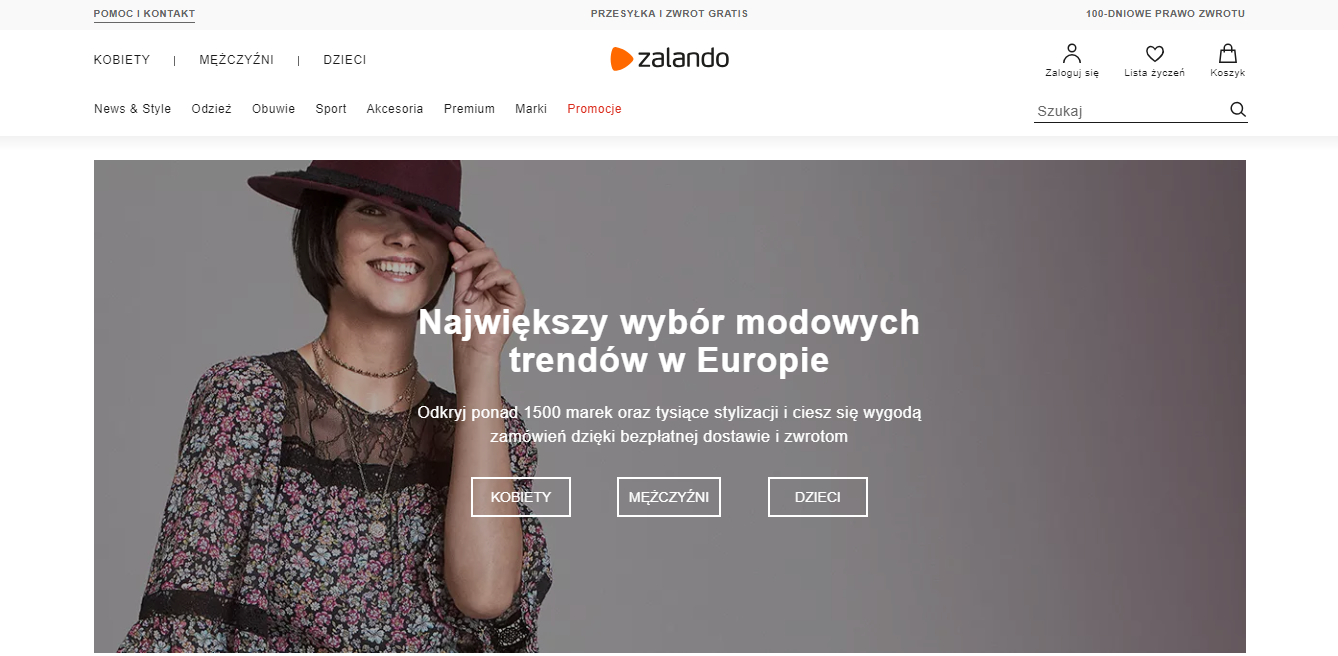Click the orange Zalando logo
This screenshot has width=1338, height=656.
click(669, 59)
